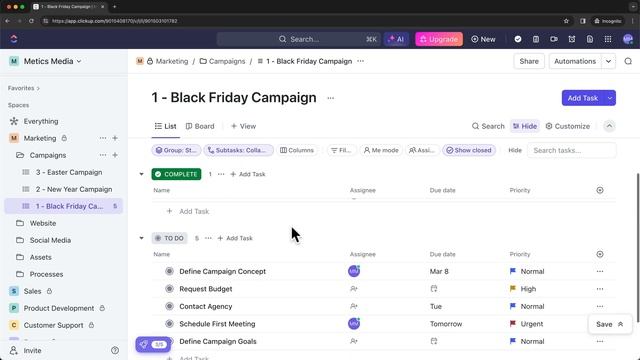This screenshot has height=360, width=640.
Task: Toggle Show closed filter
Action: 469,150
